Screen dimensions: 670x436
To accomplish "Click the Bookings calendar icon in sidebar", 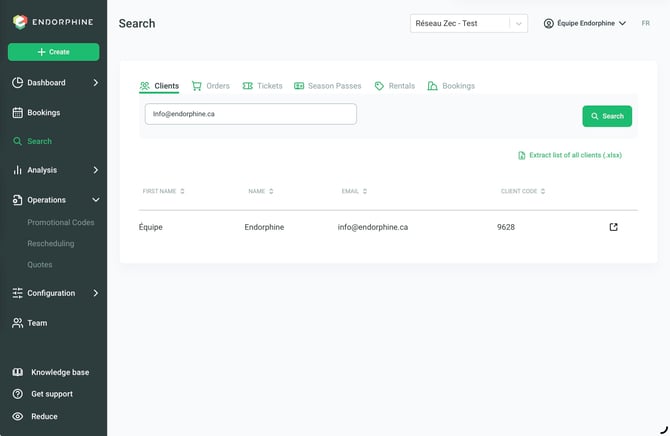I will [x=18, y=112].
